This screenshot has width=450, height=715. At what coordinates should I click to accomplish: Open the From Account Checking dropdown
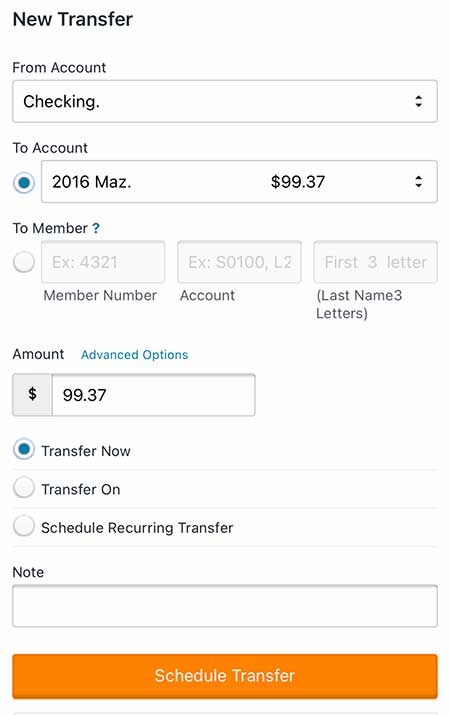point(225,101)
